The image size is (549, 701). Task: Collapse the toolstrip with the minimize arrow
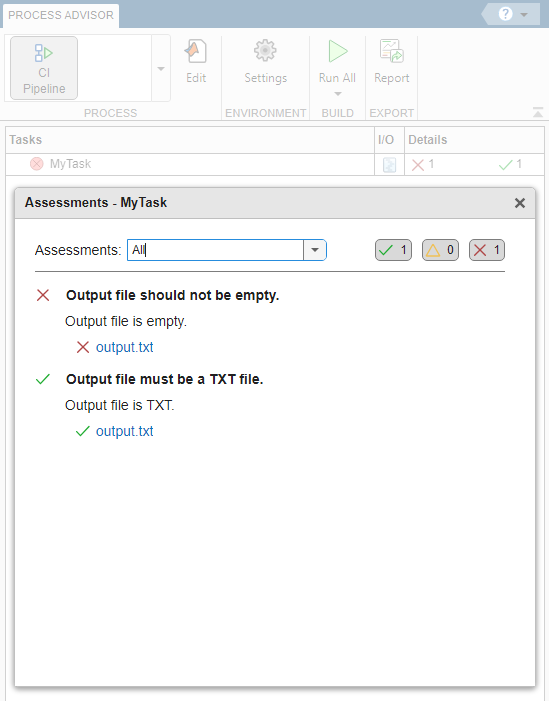tap(538, 113)
